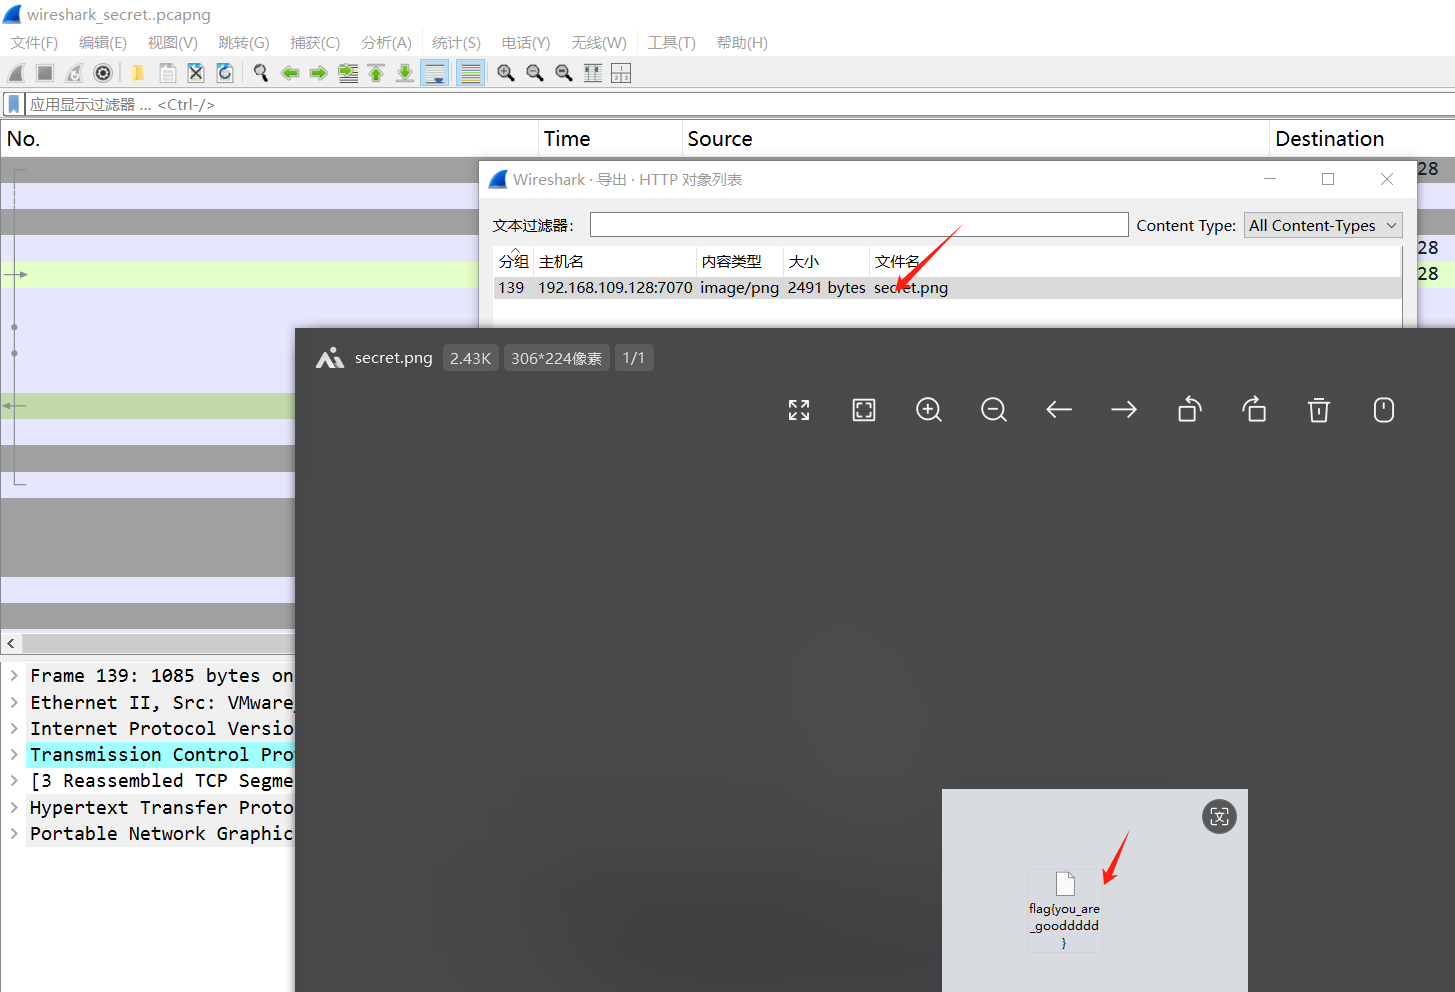Sort by 大小 column header
This screenshot has height=992, width=1455.
(x=804, y=262)
